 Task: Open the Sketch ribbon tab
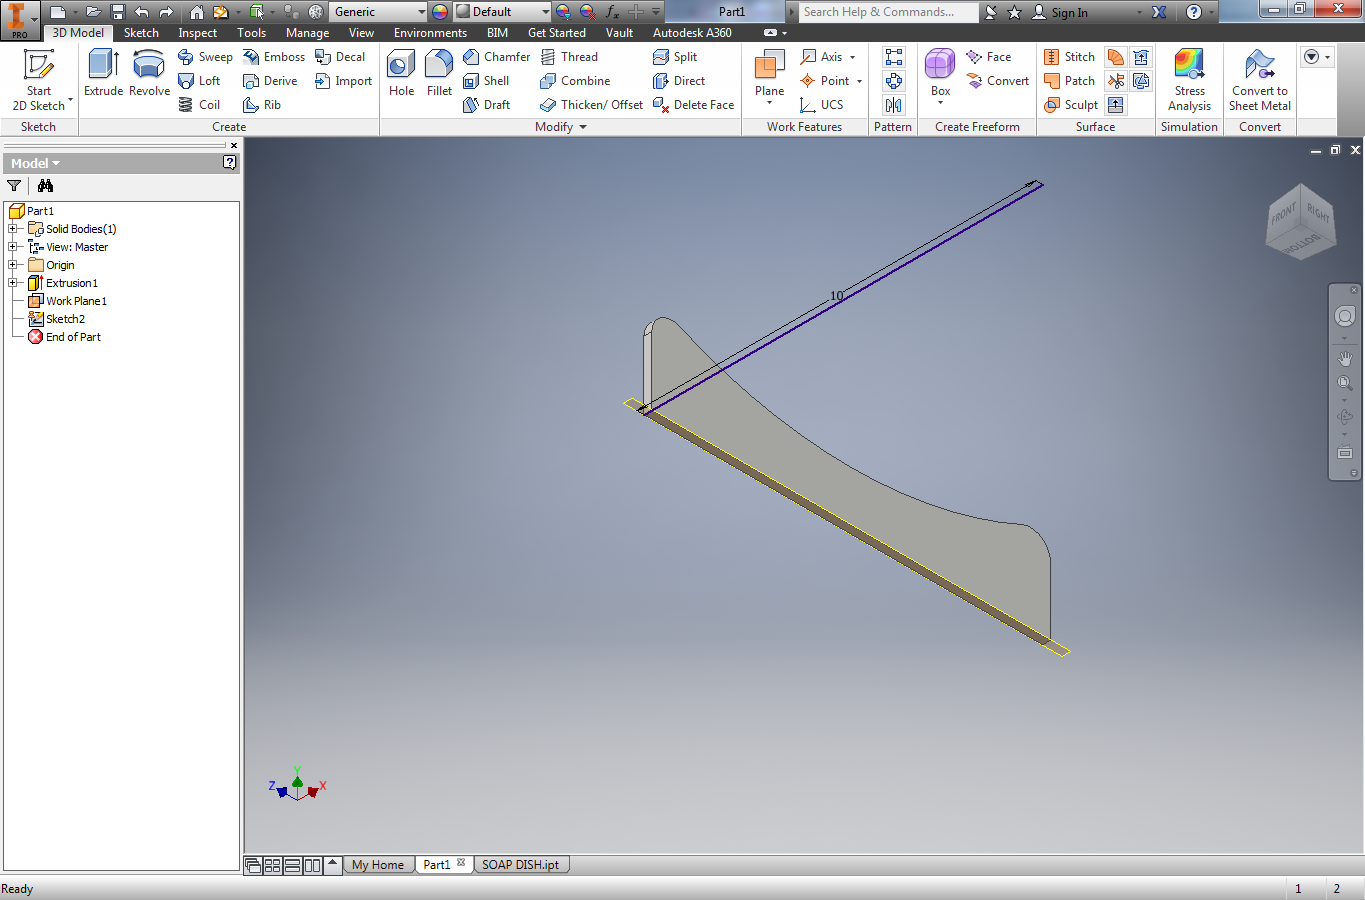[141, 33]
